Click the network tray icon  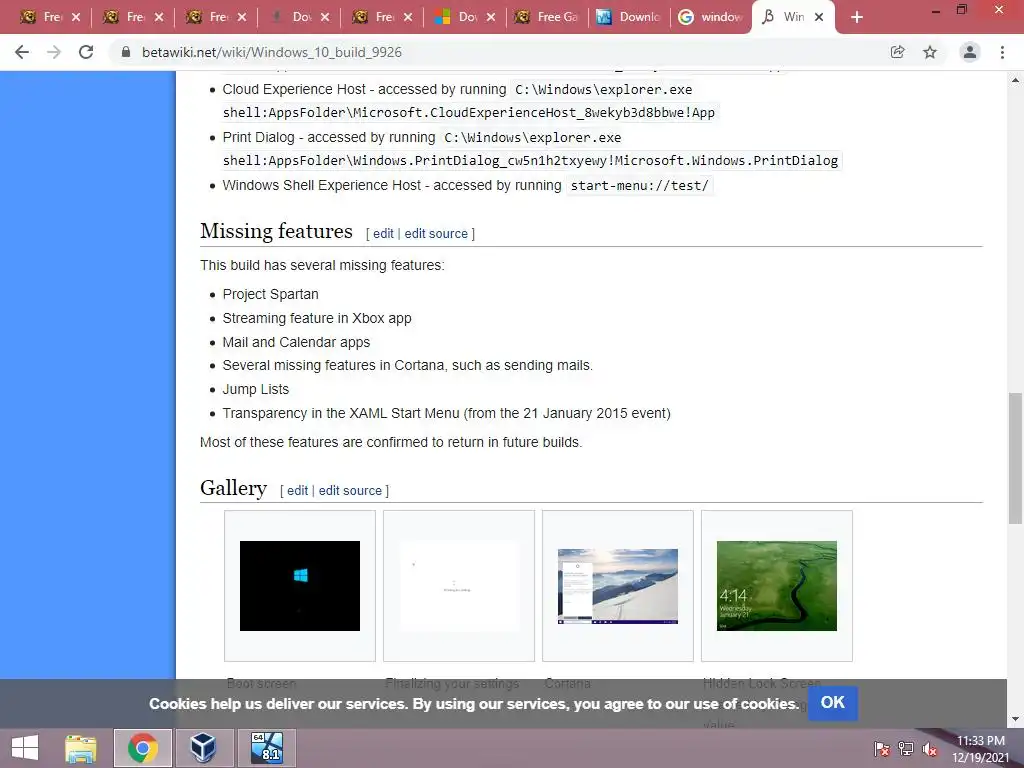[x=906, y=748]
